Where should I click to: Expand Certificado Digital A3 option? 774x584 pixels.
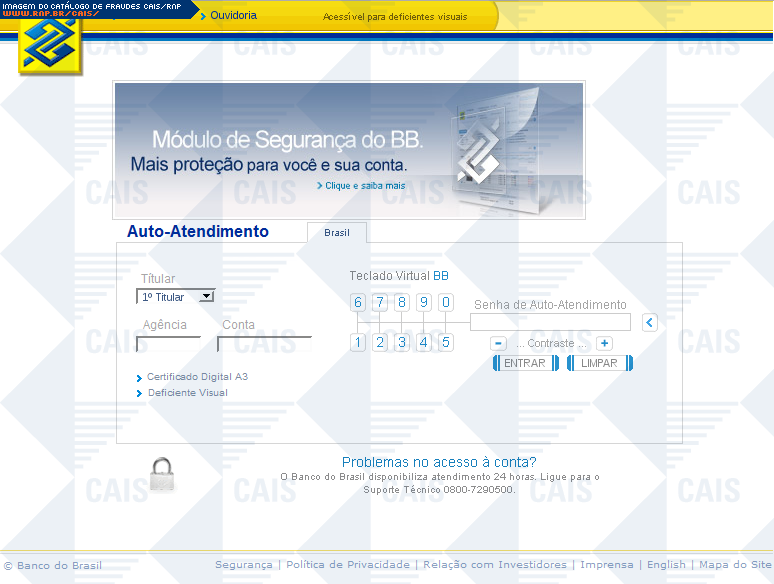197,377
